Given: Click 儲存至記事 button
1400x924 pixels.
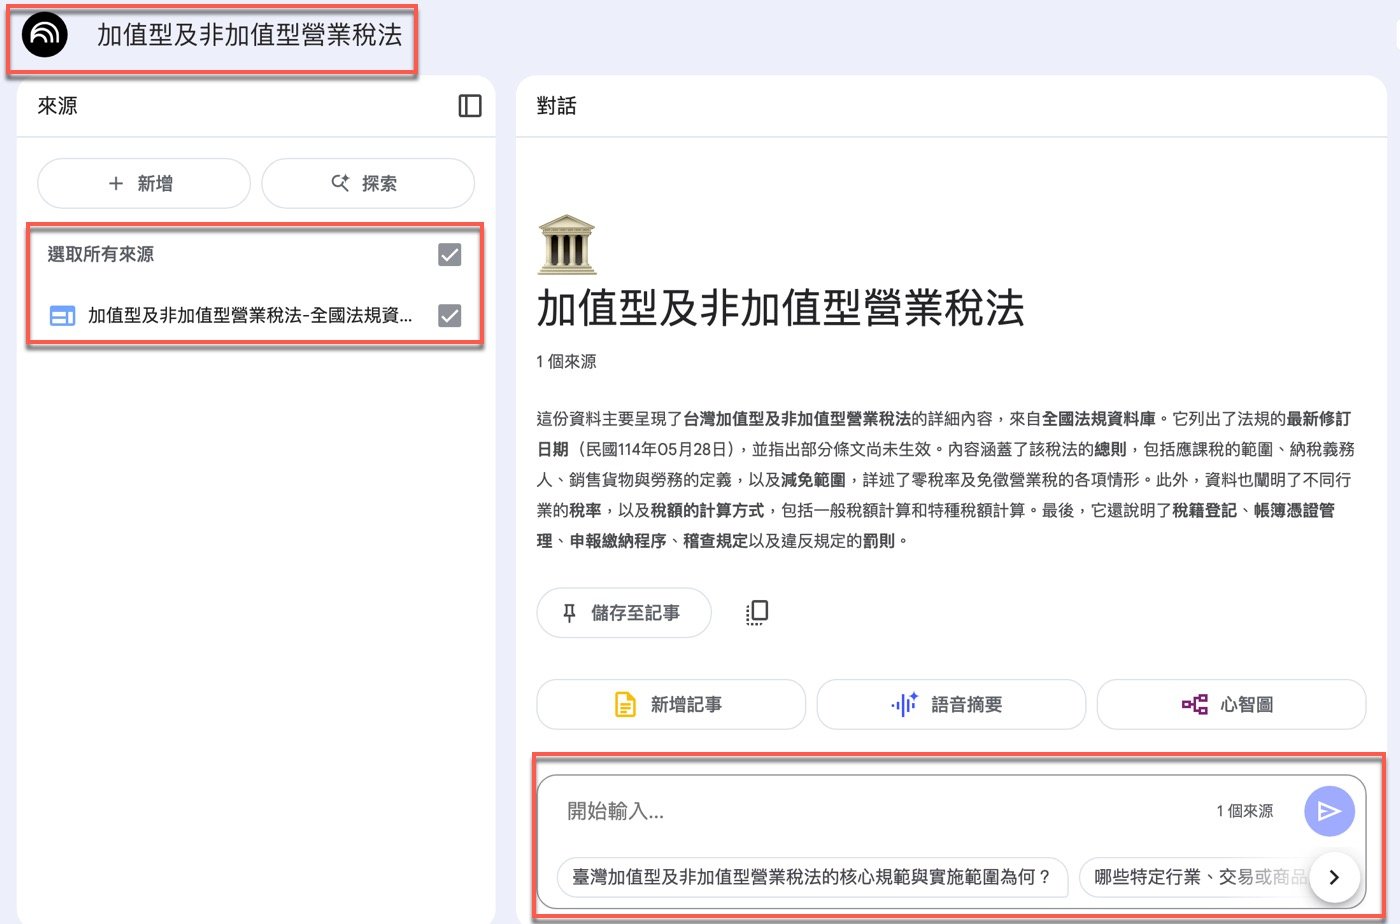Looking at the screenshot, I should click(624, 613).
